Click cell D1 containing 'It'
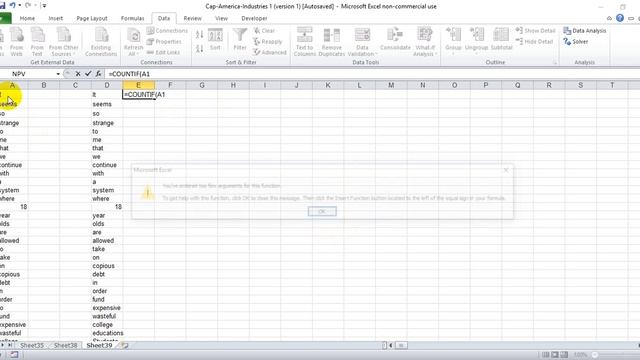This screenshot has height=360, width=640. coord(107,94)
